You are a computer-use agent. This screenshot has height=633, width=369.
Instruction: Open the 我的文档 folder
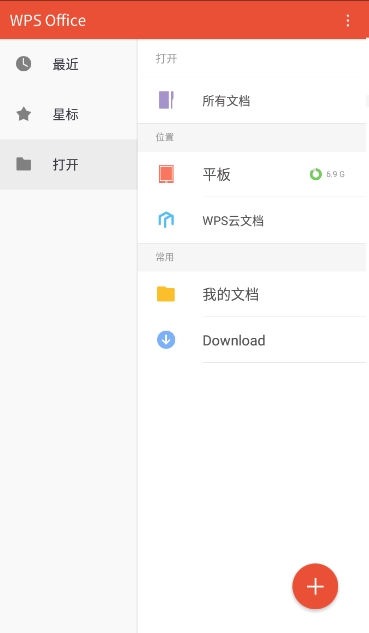252,294
